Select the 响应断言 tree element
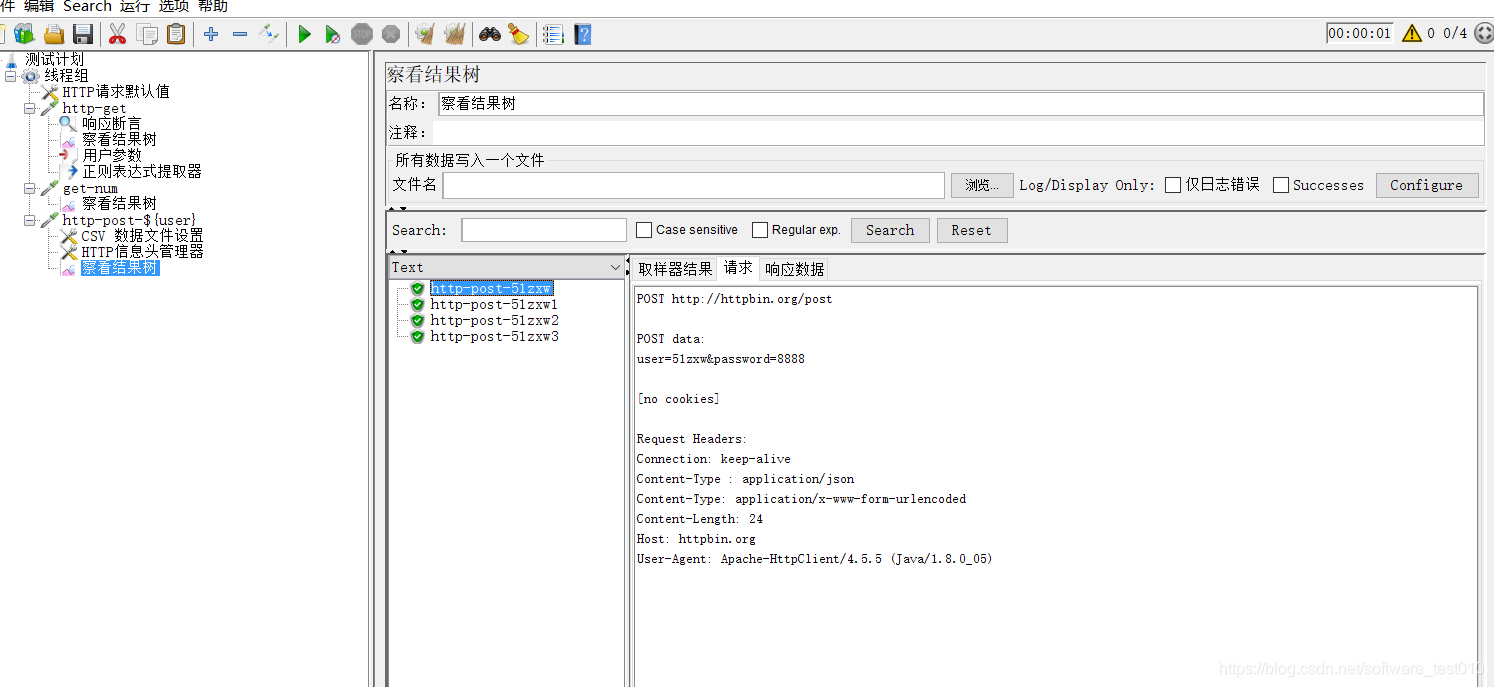The image size is (1494, 687). [112, 124]
